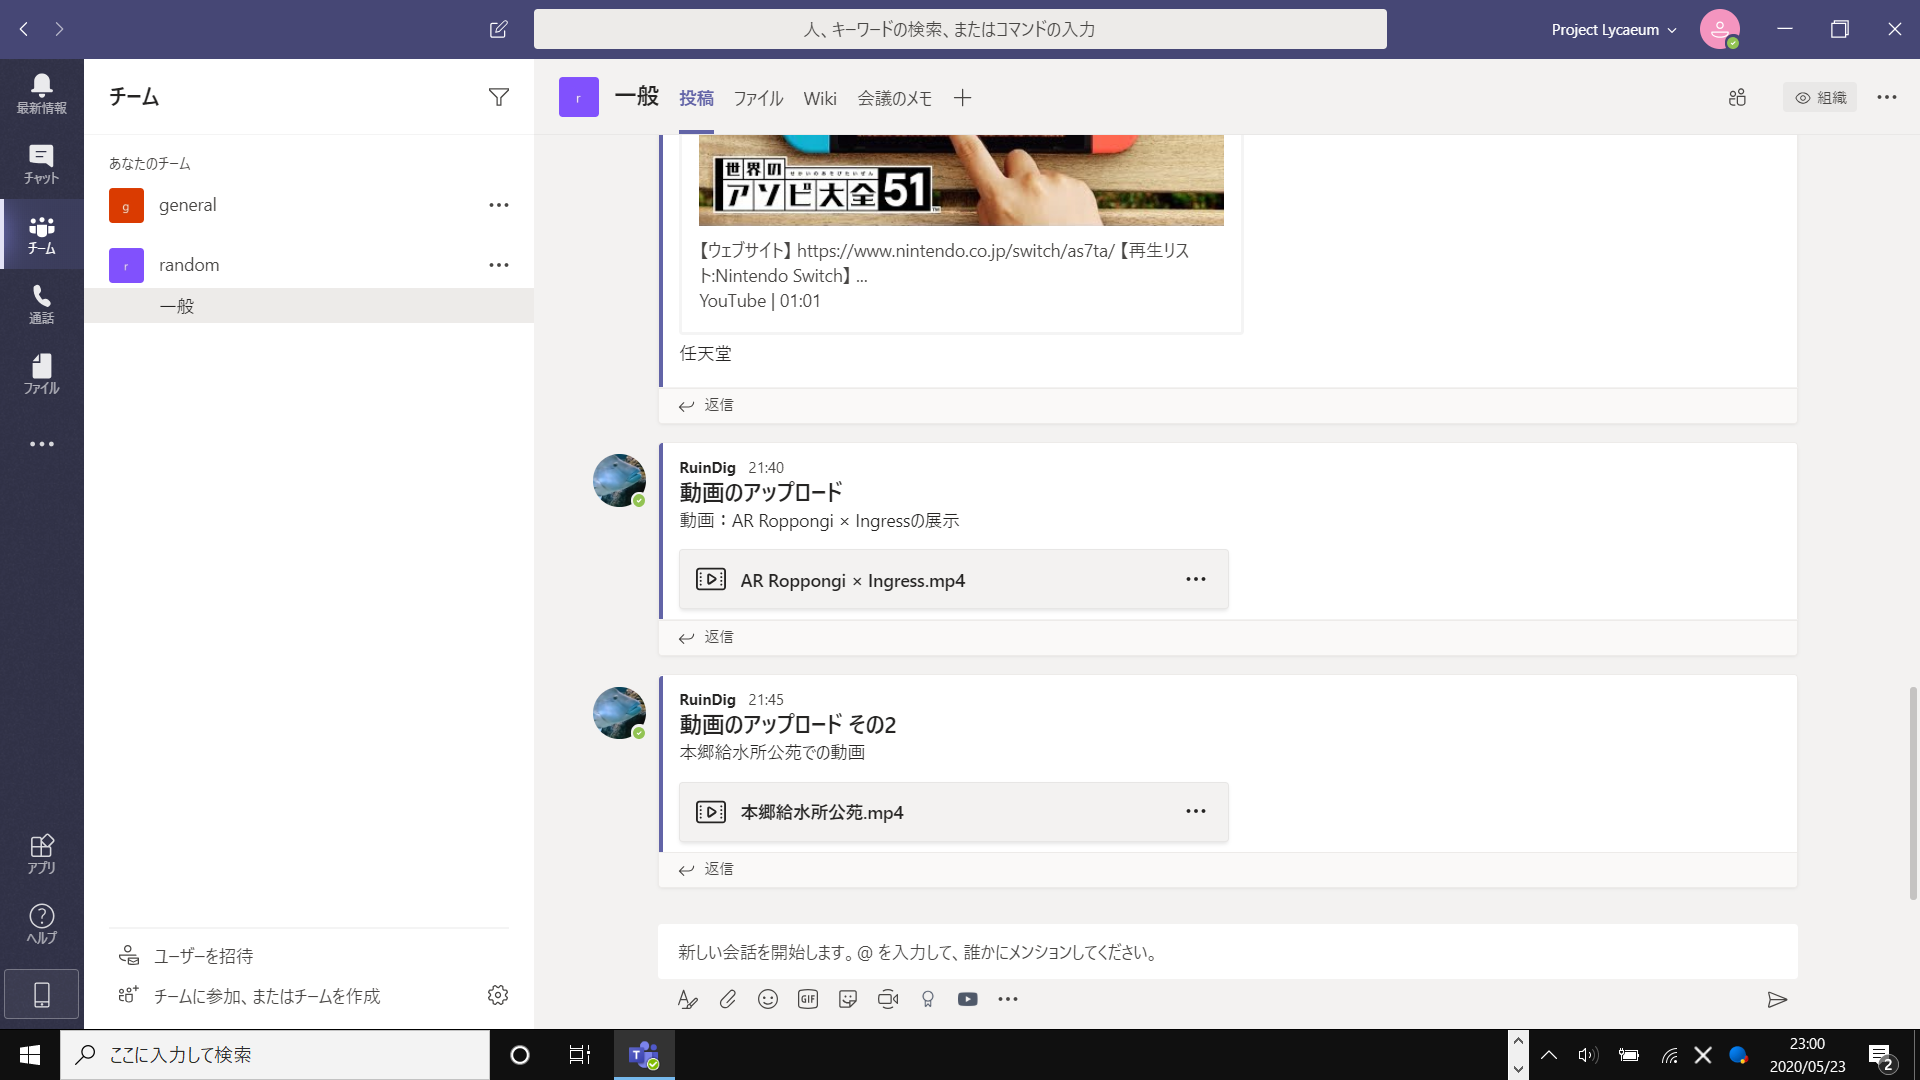1920x1080 pixels.
Task: Open more options for the random team
Action: pyautogui.click(x=498, y=264)
